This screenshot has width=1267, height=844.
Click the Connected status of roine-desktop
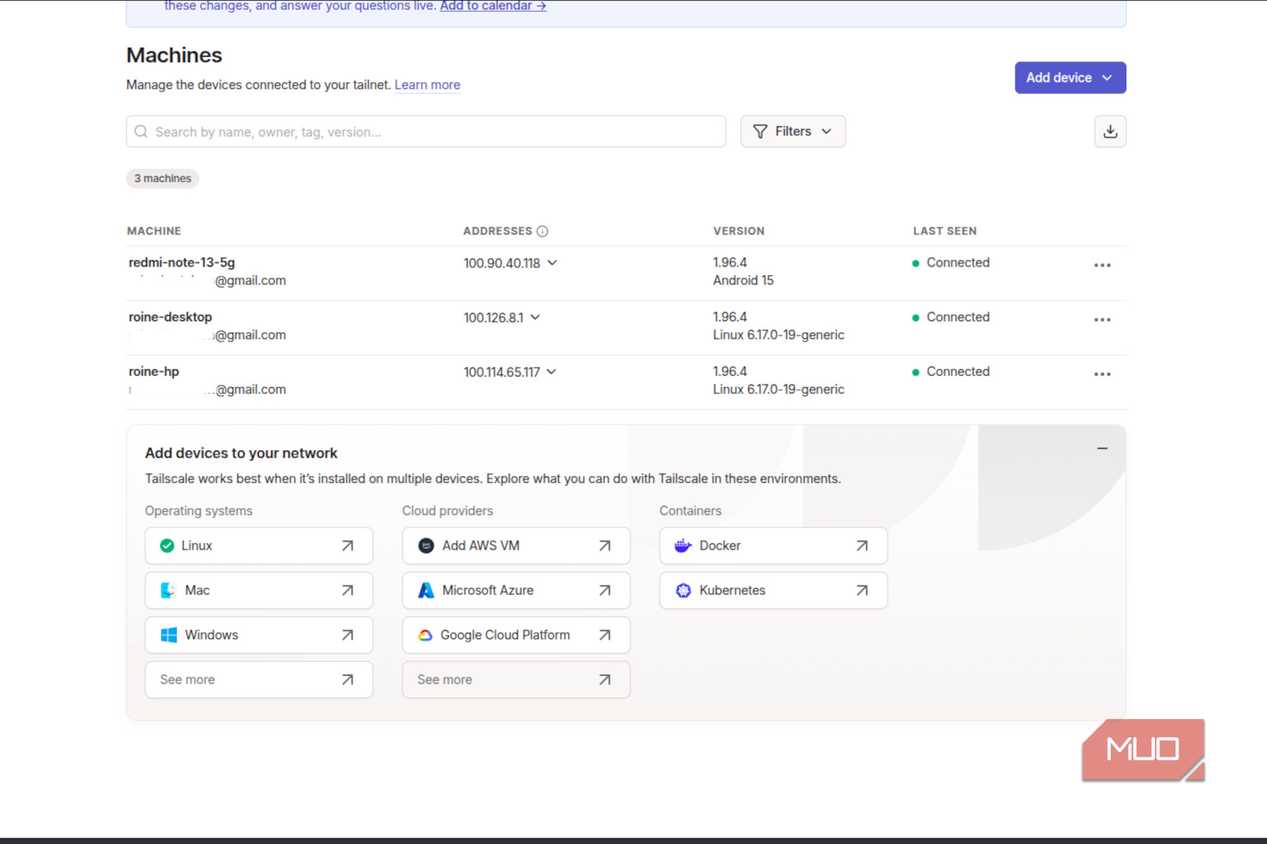pos(951,317)
